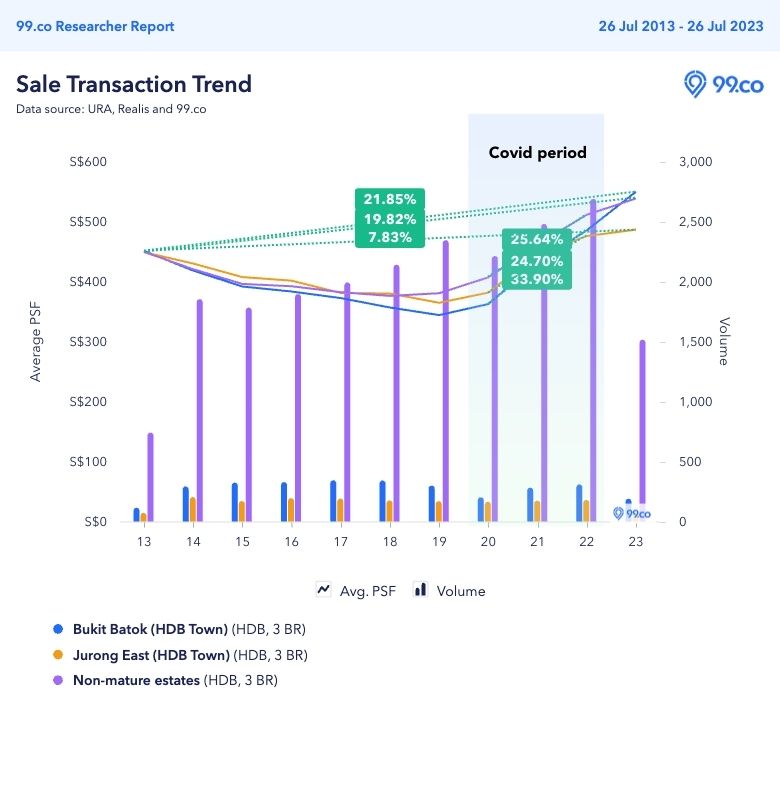The image size is (780, 800).
Task: Click the Sale Transaction Trend title
Action: pos(134,84)
